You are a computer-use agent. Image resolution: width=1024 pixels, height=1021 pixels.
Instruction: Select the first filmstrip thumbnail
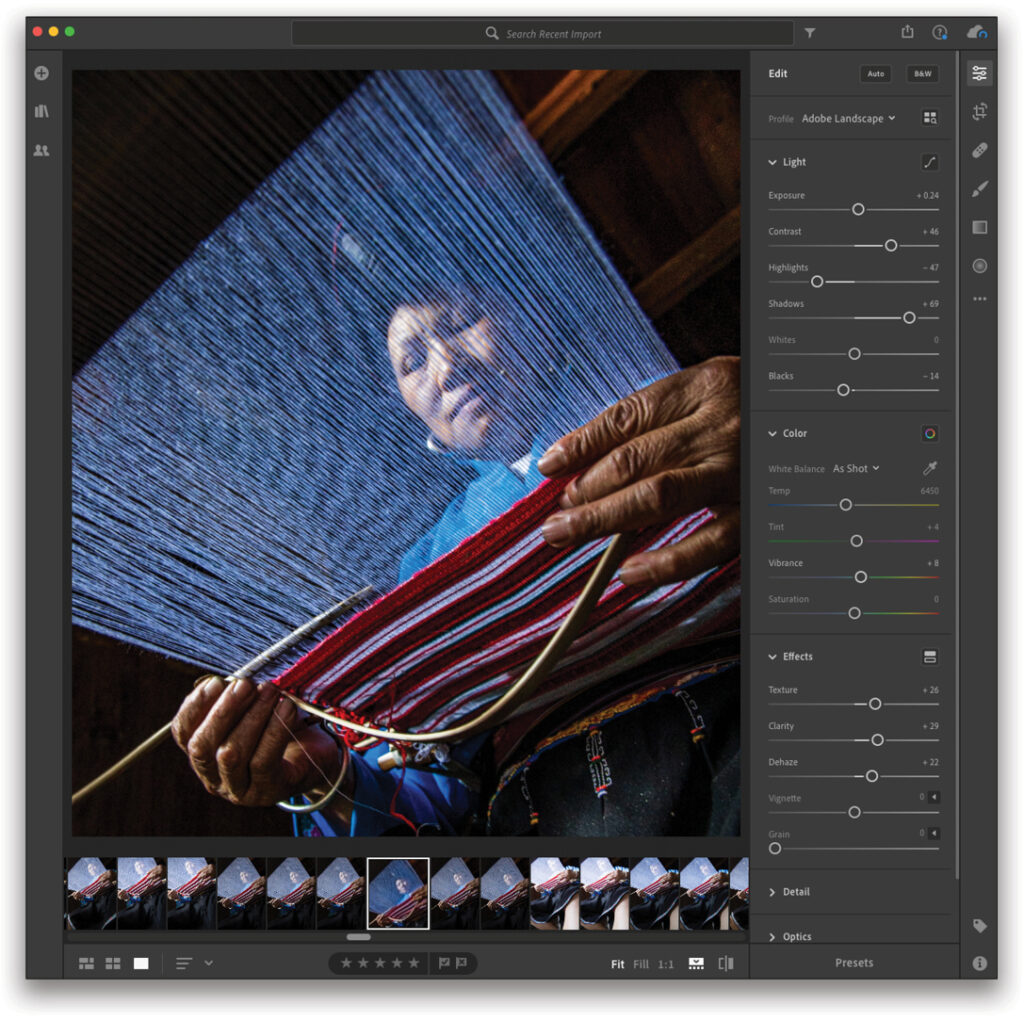tap(91, 893)
